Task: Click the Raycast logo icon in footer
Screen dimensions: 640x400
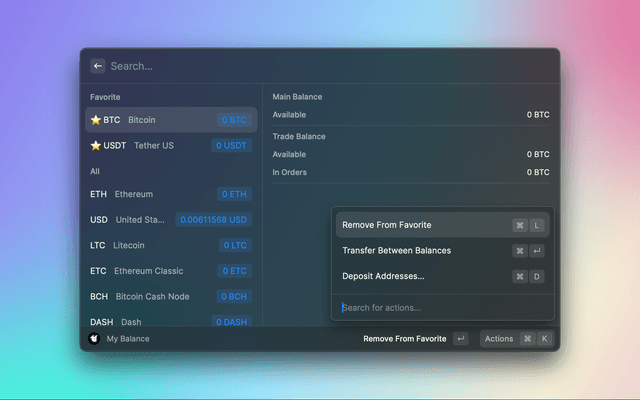Action: click(94, 339)
